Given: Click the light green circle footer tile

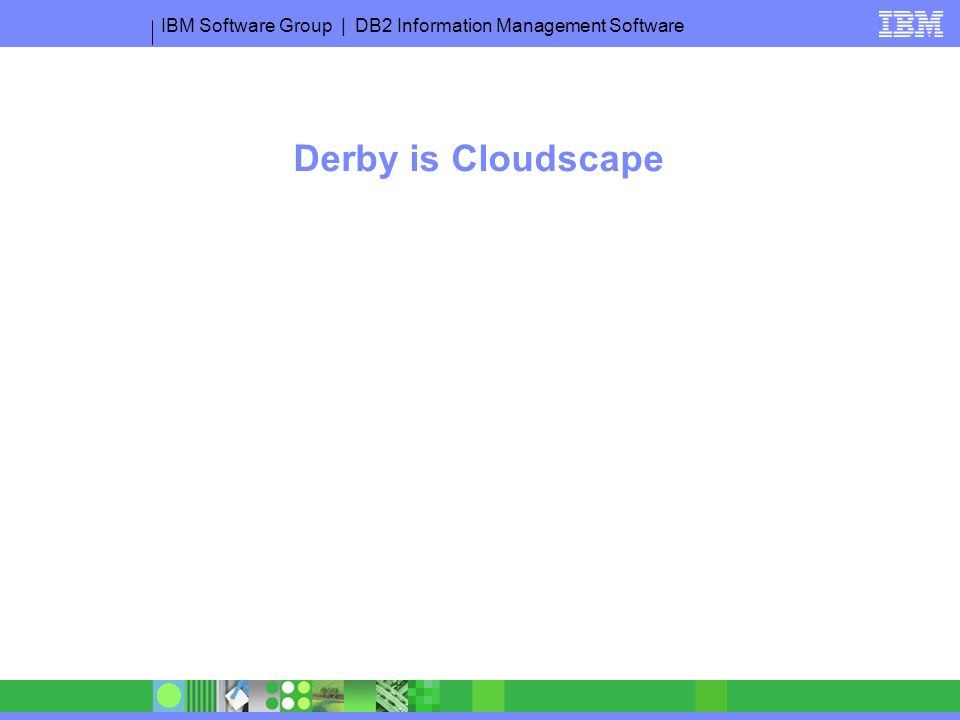Looking at the screenshot, I should (169, 696).
